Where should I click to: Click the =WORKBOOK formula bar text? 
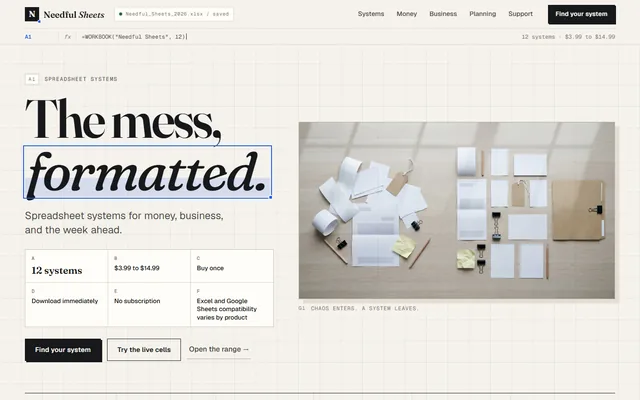(x=134, y=37)
